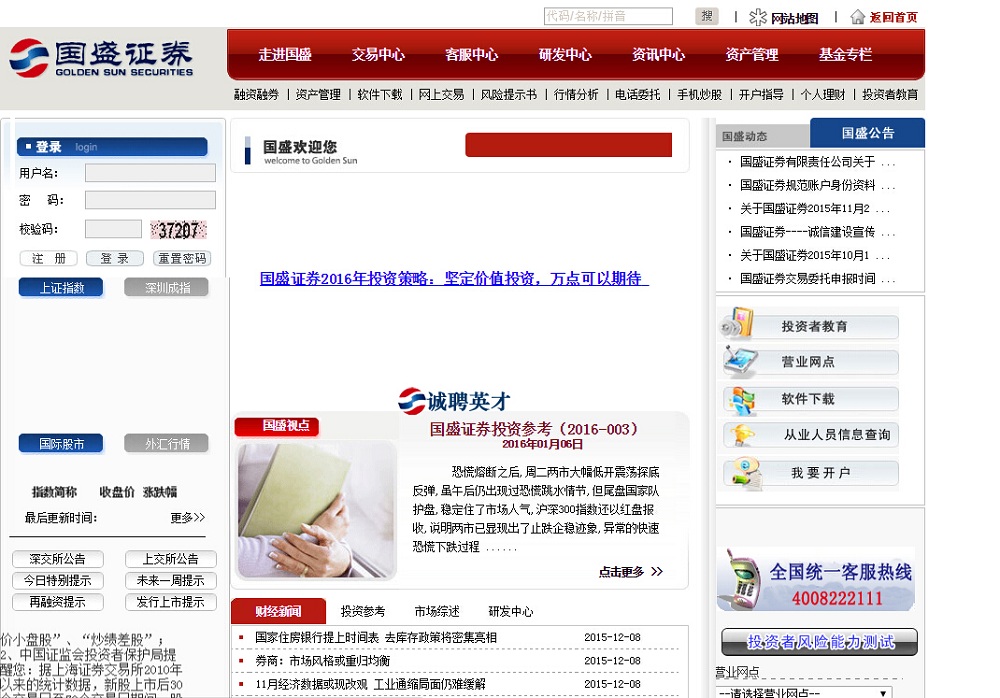Select the 财经新闻 tab

point(278,611)
